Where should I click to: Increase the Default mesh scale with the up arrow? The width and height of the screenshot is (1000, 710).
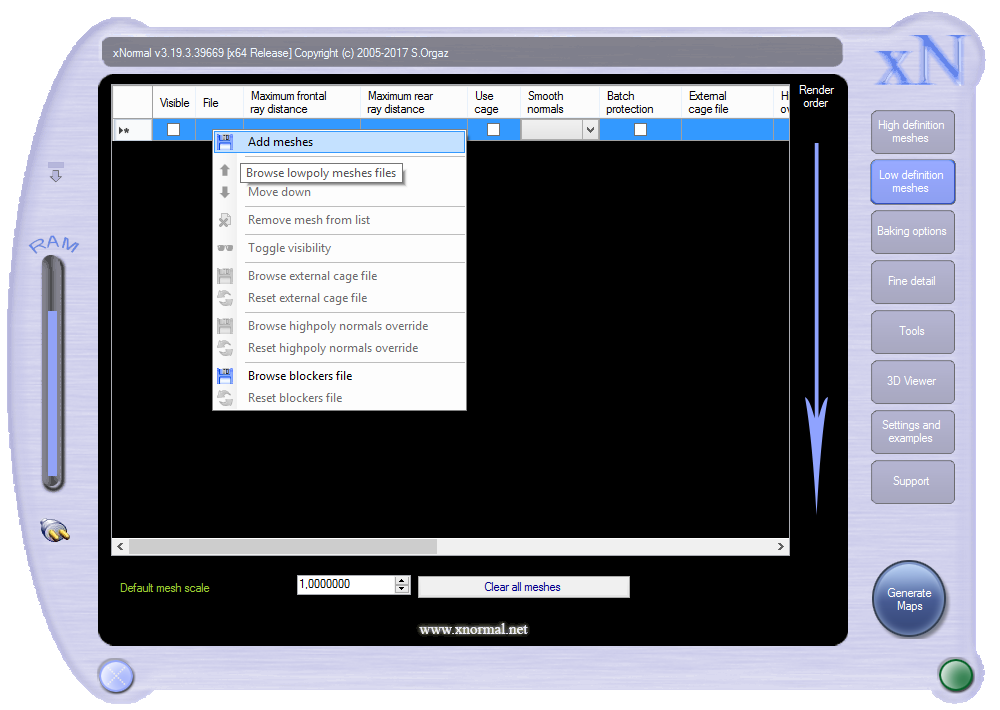point(402,580)
